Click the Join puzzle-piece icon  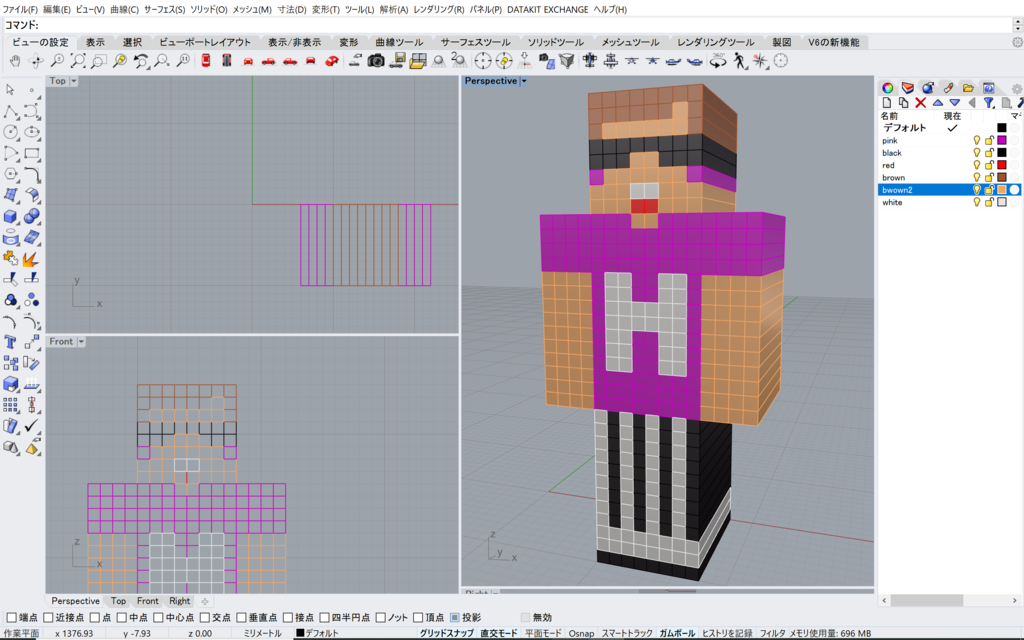(10, 259)
